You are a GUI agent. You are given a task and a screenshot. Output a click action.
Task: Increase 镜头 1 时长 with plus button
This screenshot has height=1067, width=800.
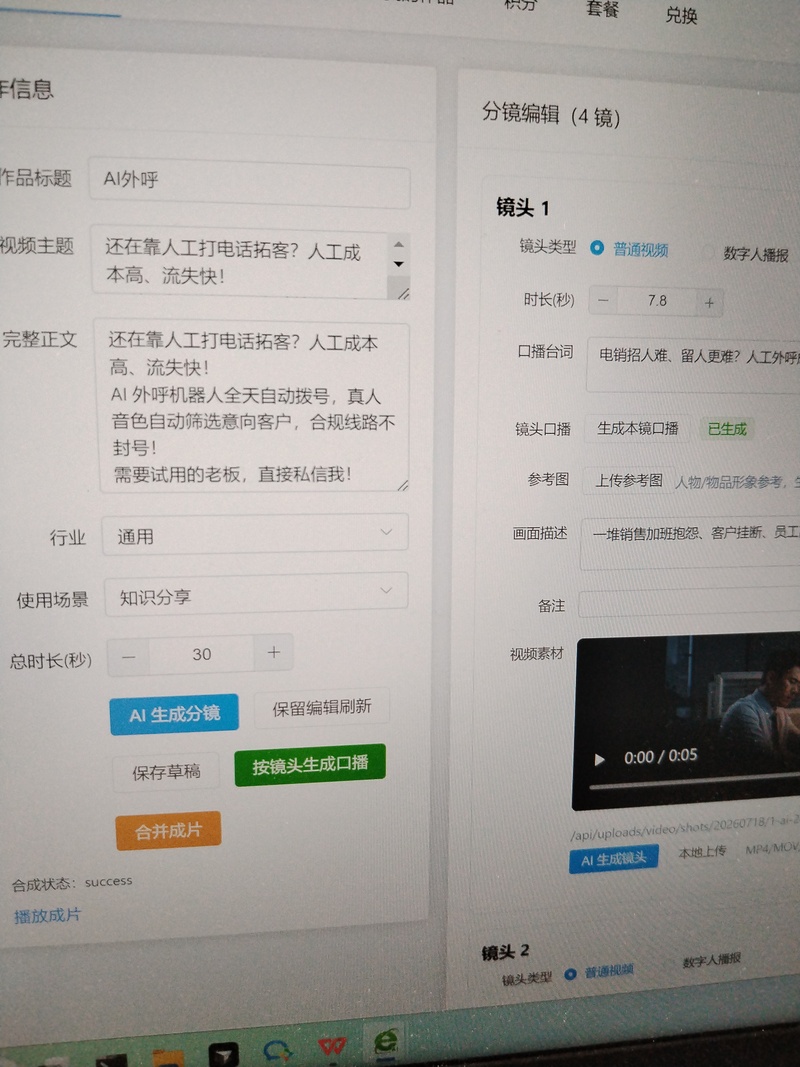[x=710, y=303]
